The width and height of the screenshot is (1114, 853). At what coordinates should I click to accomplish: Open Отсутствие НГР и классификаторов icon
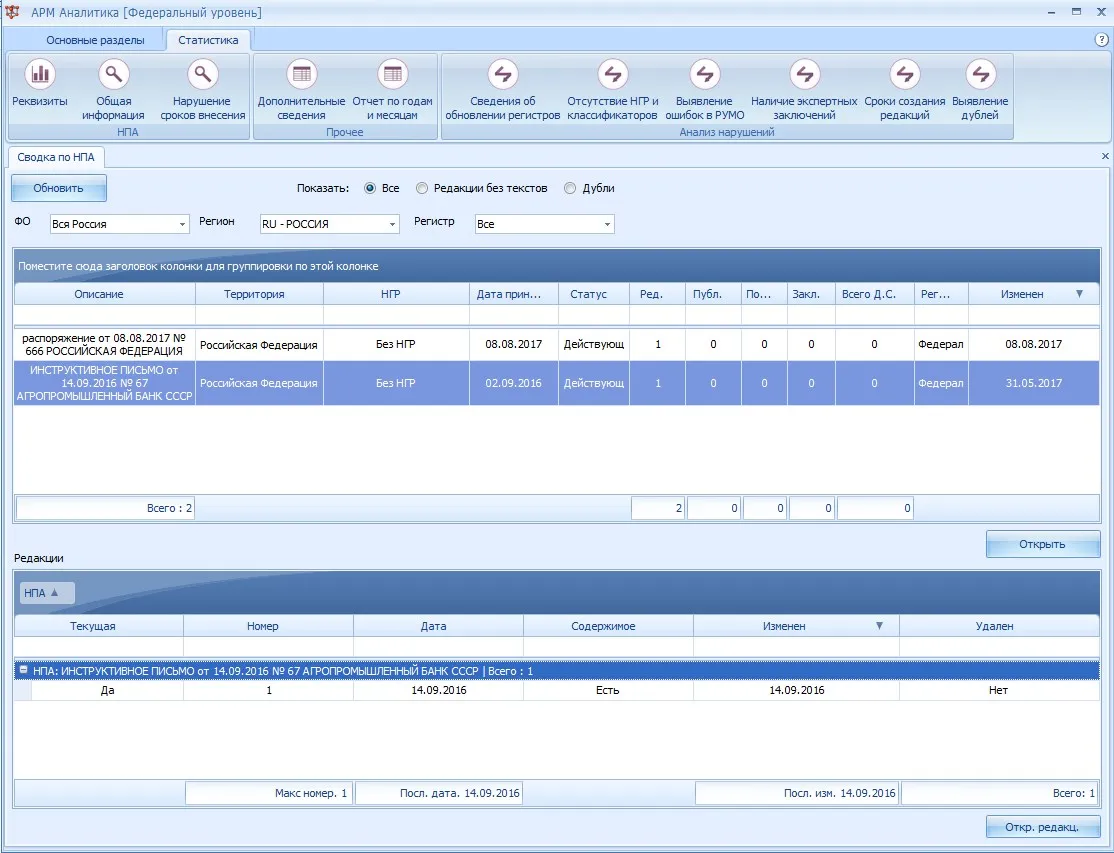click(612, 74)
